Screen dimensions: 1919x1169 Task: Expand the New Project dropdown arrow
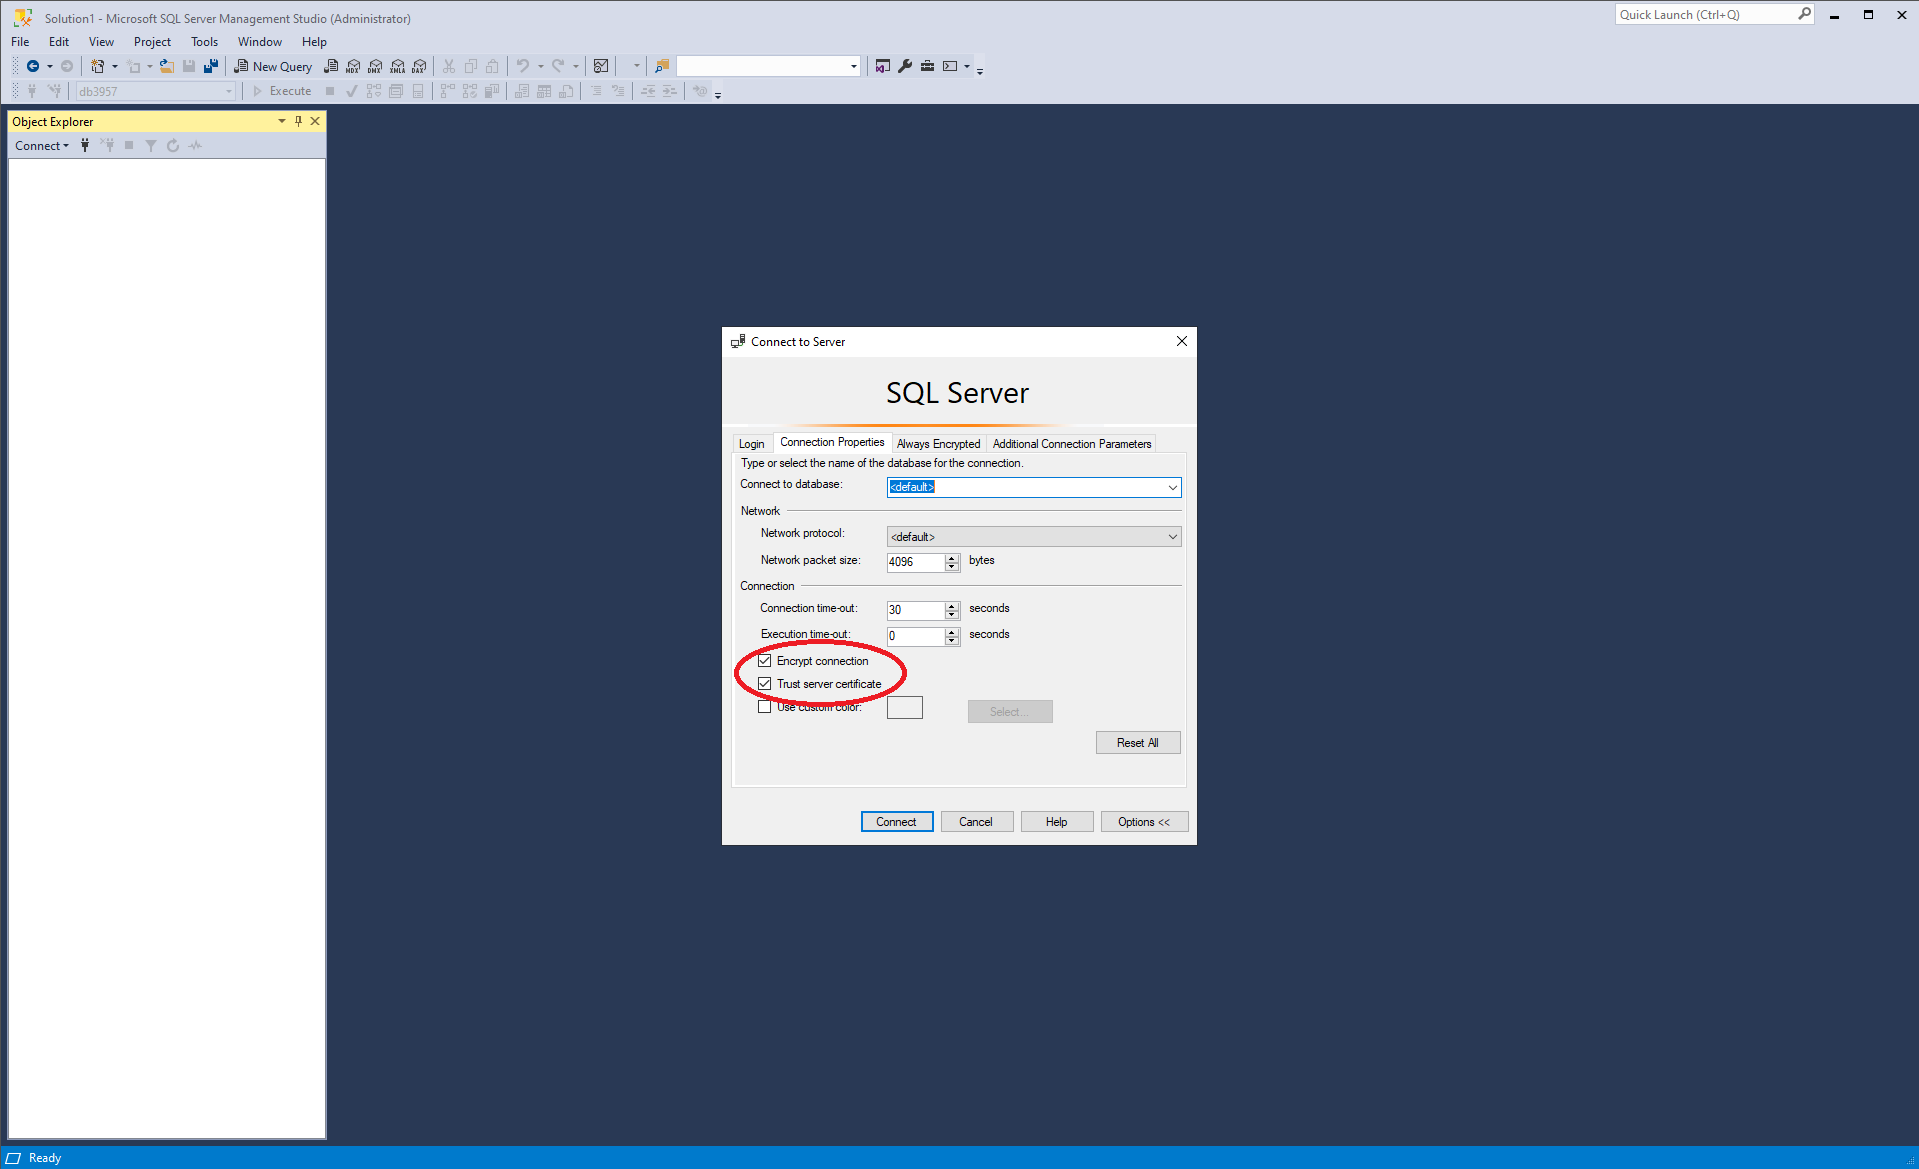[x=115, y=66]
